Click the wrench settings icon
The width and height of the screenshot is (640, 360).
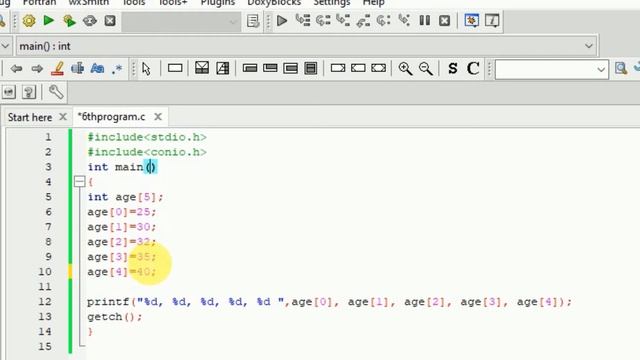56,92
